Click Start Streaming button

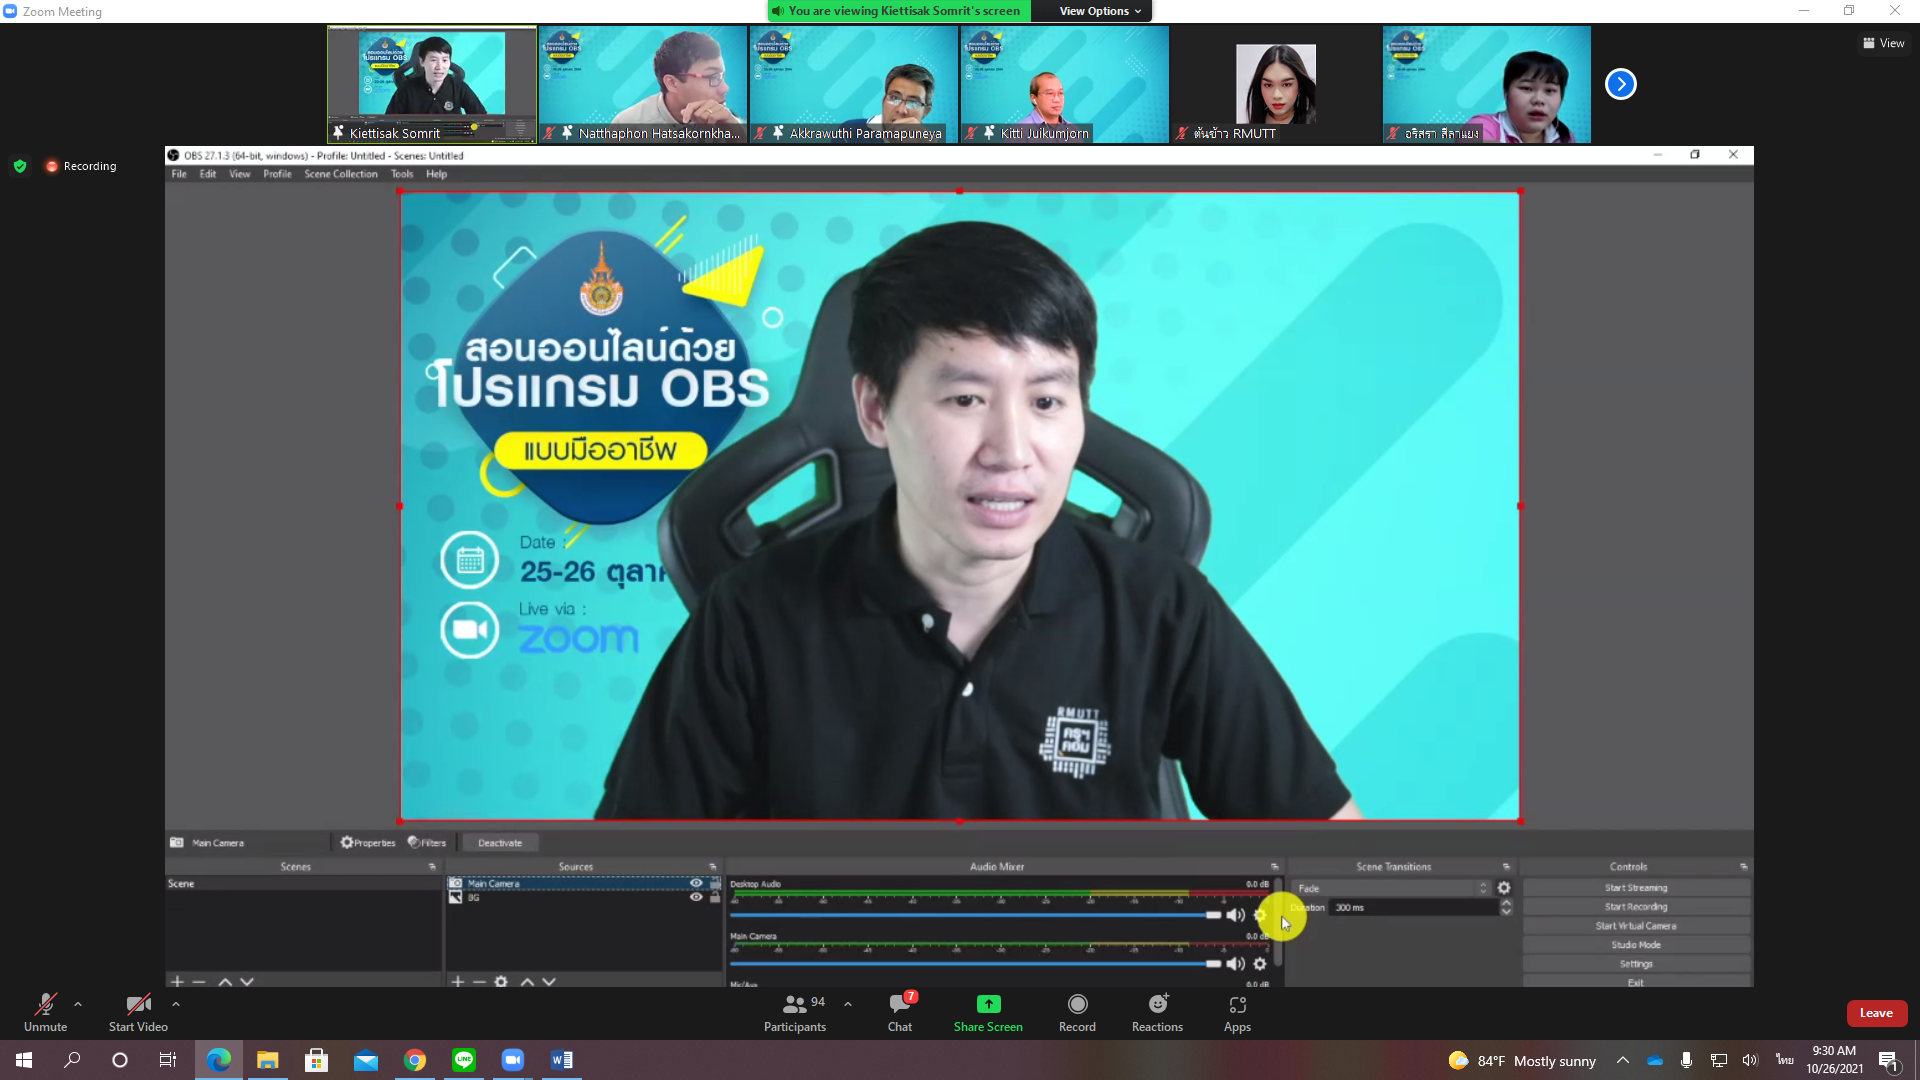tap(1636, 888)
